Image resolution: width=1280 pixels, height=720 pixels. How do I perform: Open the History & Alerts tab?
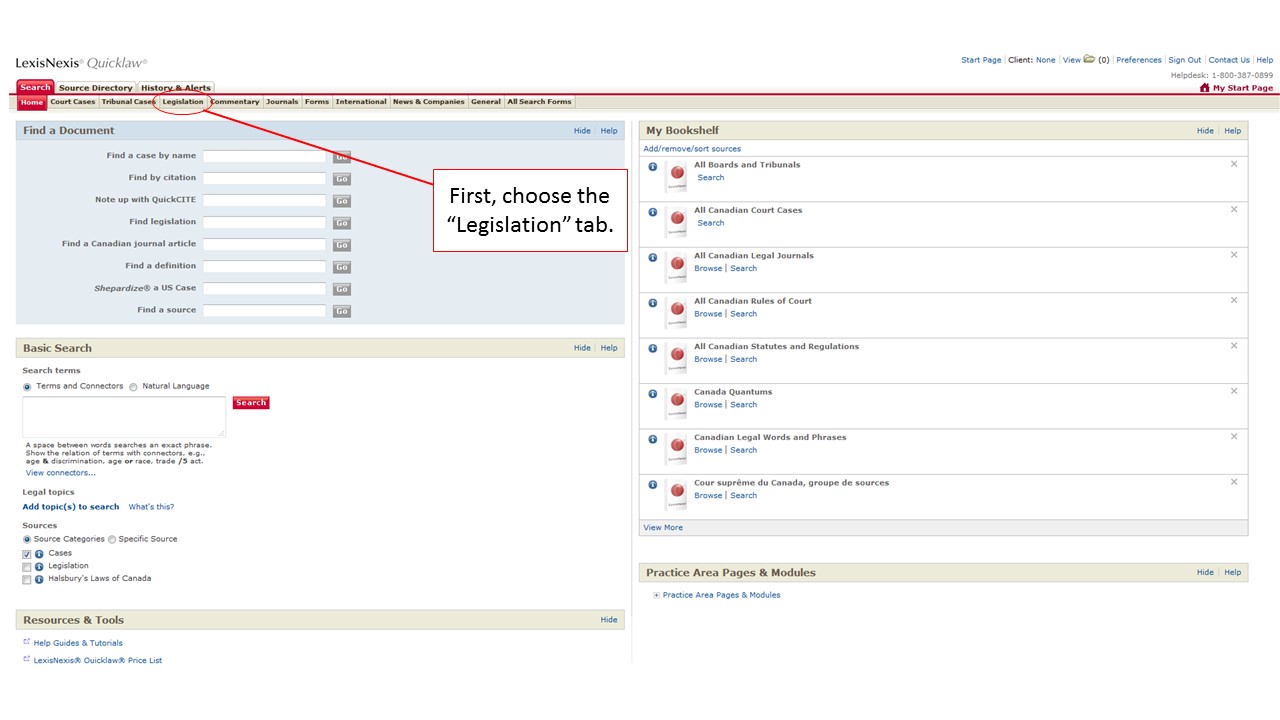tap(176, 88)
